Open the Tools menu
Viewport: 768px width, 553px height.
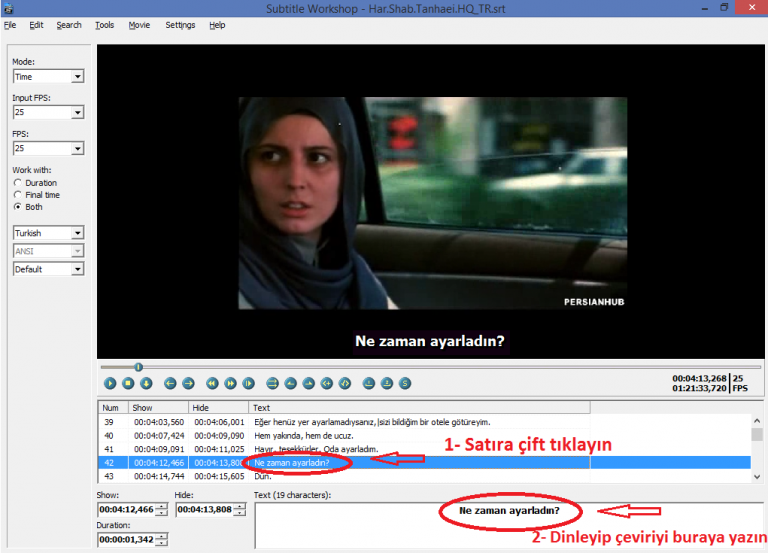pyautogui.click(x=104, y=25)
